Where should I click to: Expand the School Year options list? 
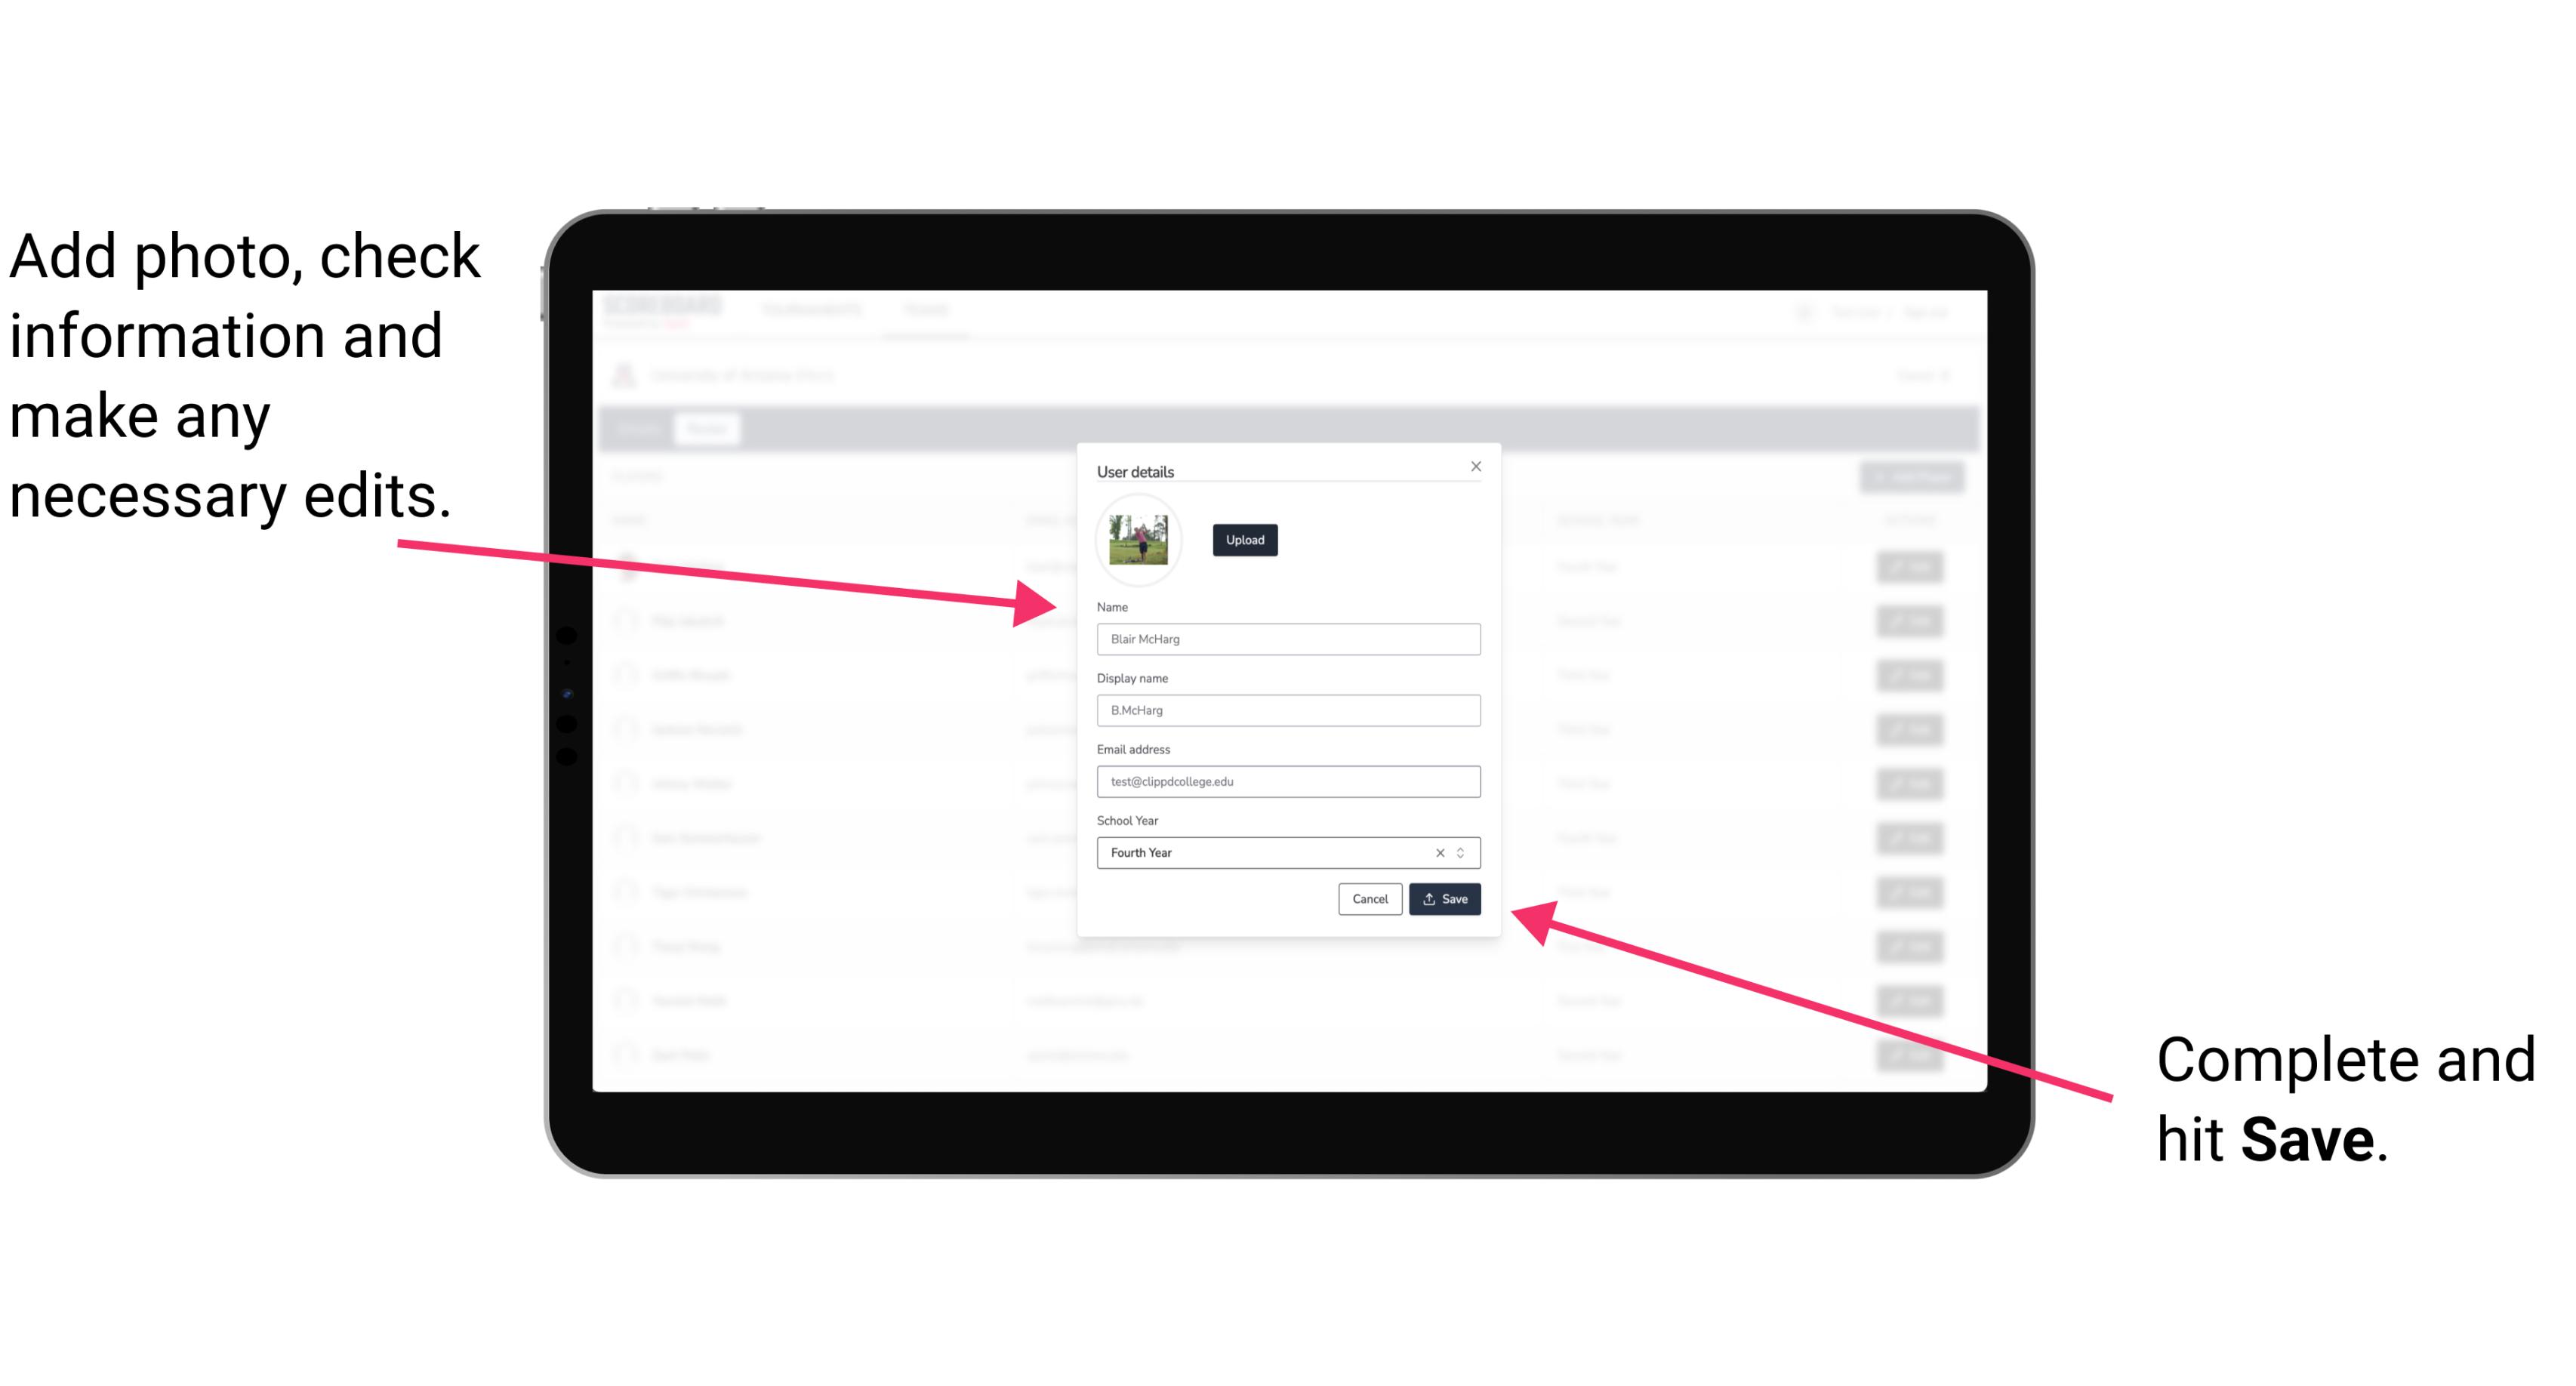[1465, 852]
